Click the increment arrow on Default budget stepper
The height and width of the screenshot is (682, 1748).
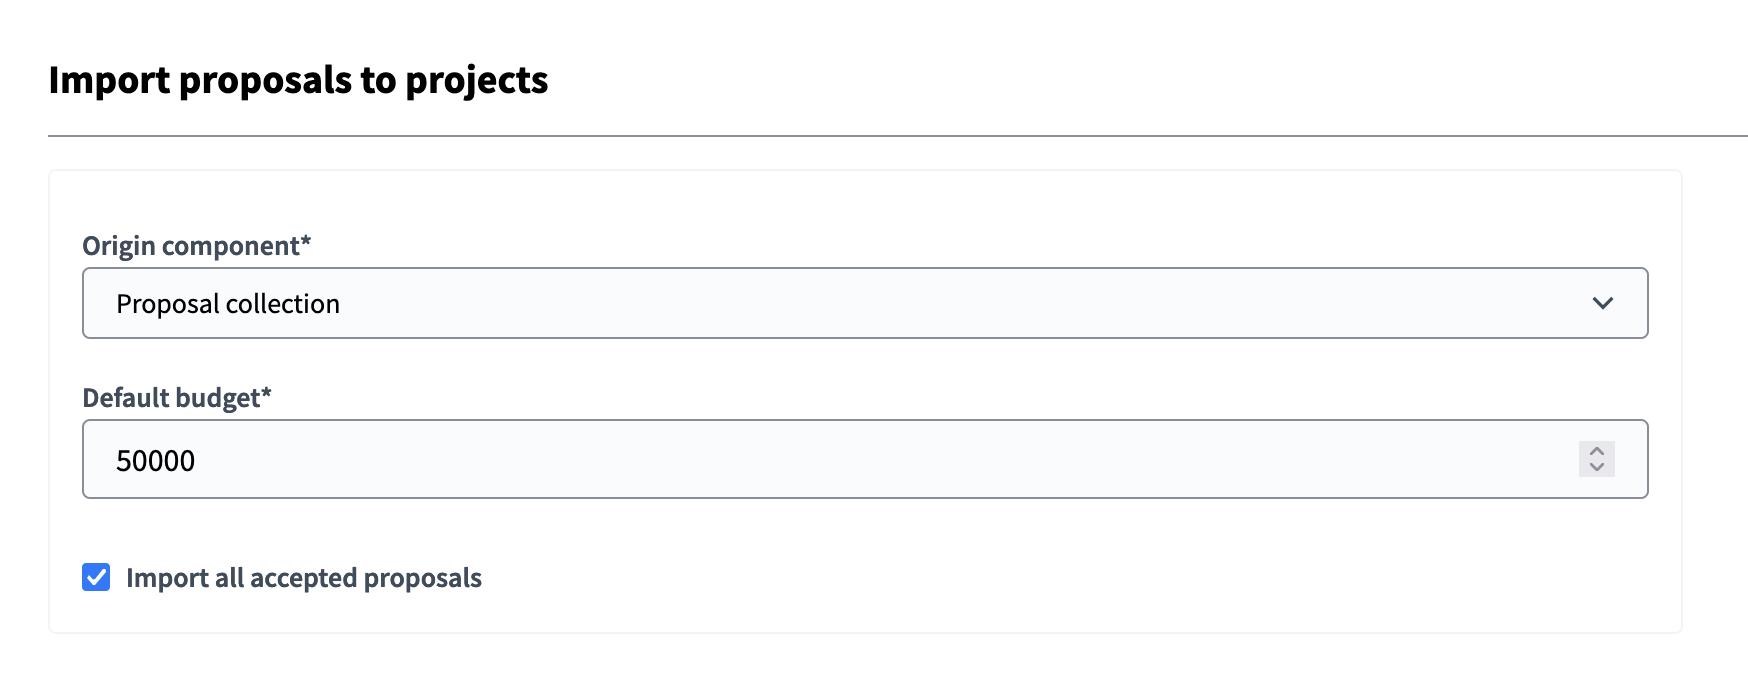[x=1597, y=451]
